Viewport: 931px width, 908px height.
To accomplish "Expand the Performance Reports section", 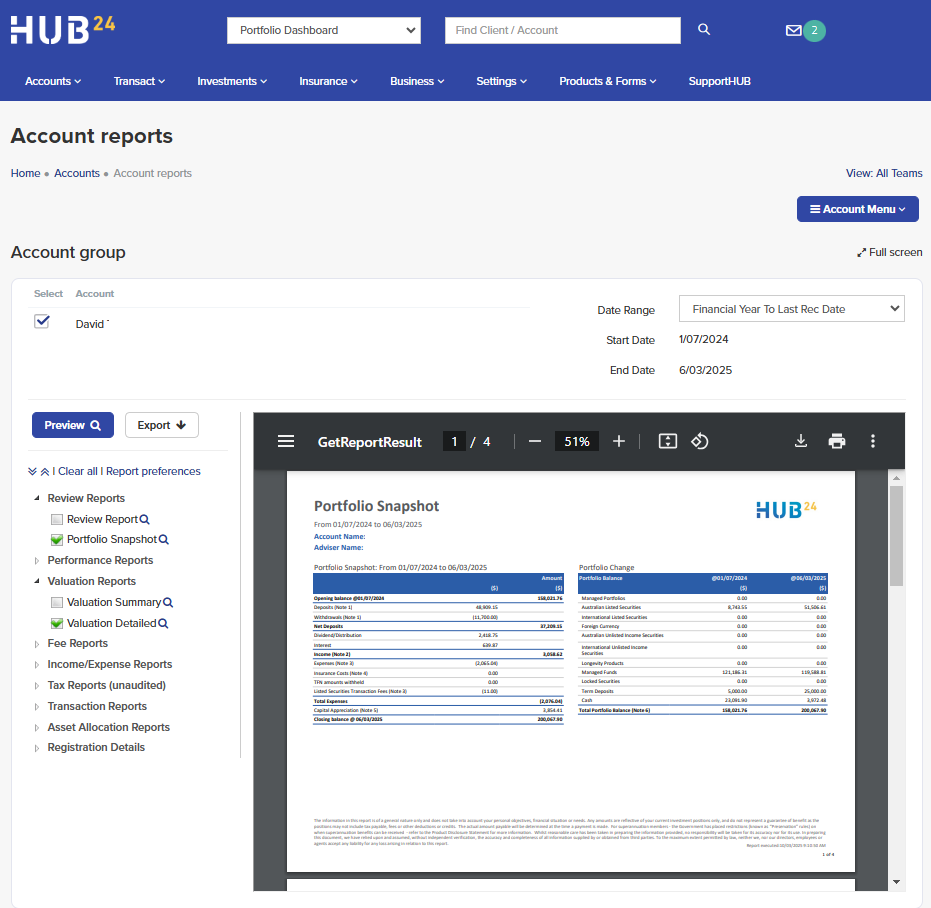I will [37, 561].
